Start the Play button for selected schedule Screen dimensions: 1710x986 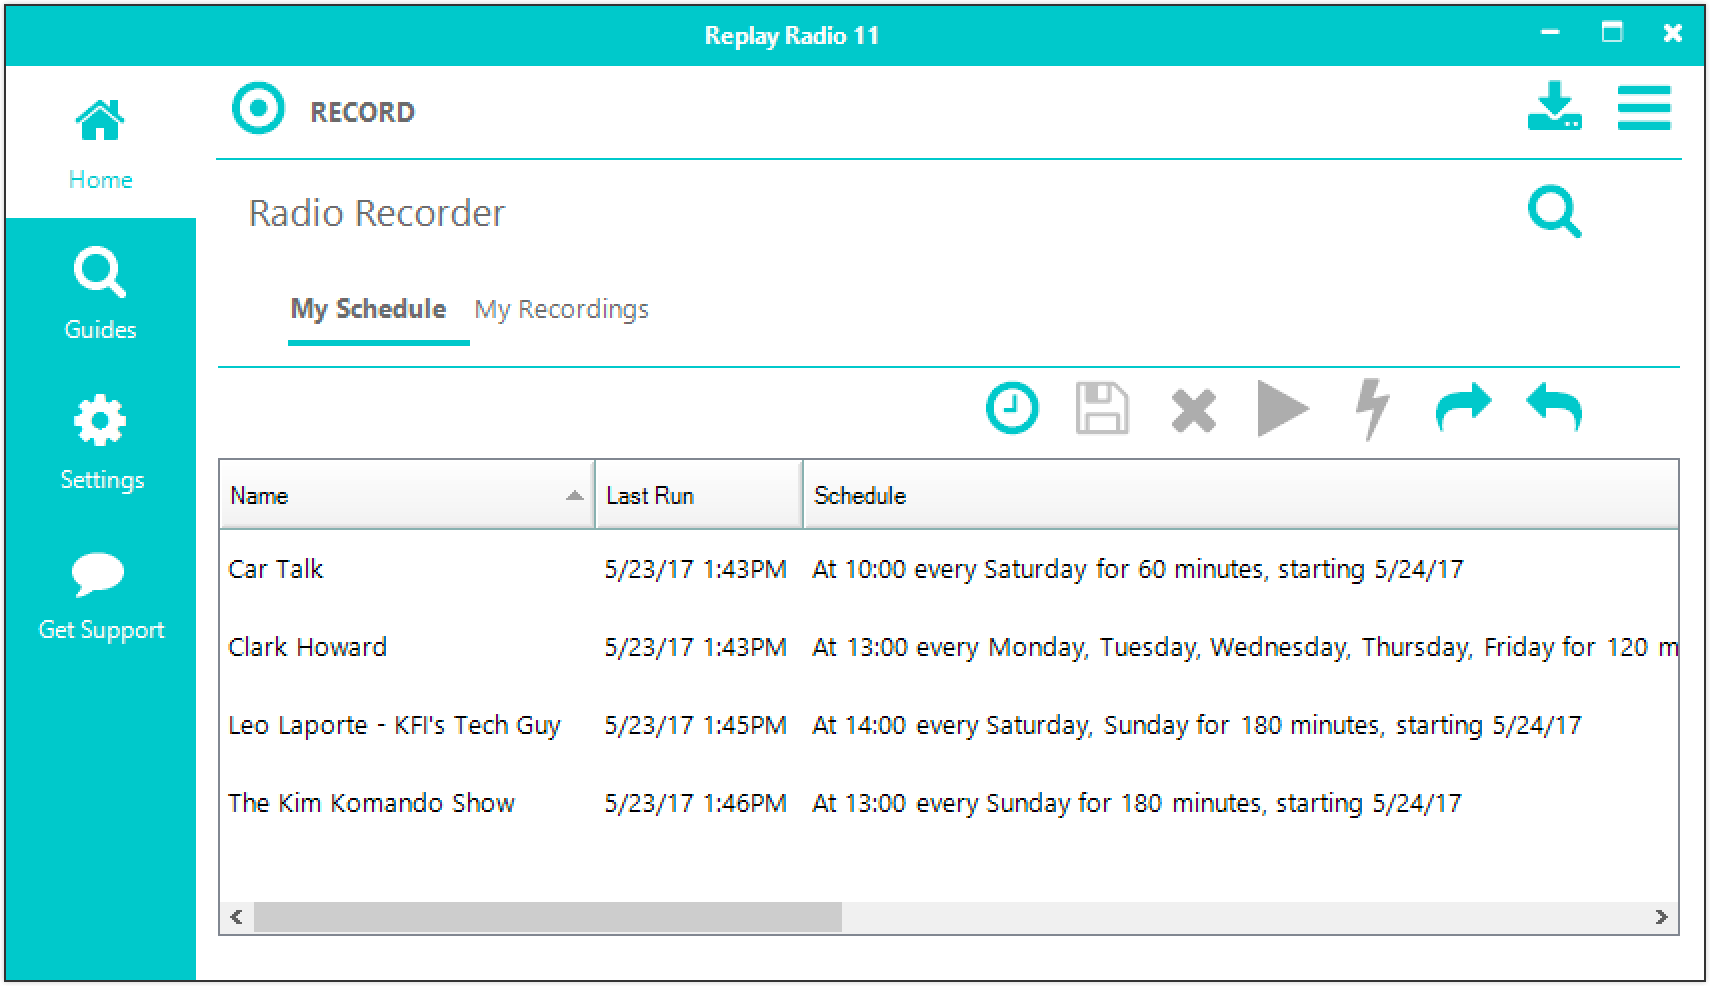pyautogui.click(x=1281, y=408)
